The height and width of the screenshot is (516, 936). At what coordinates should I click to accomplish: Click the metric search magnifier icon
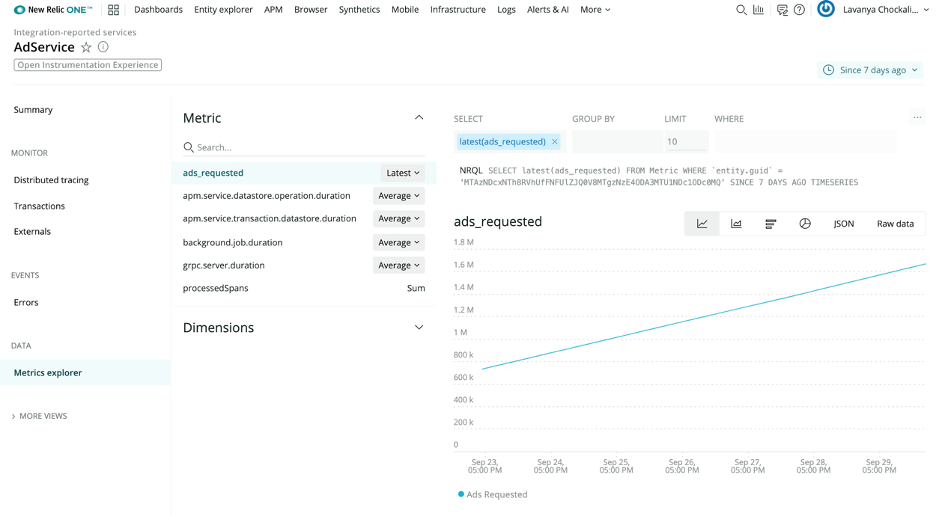click(x=188, y=147)
